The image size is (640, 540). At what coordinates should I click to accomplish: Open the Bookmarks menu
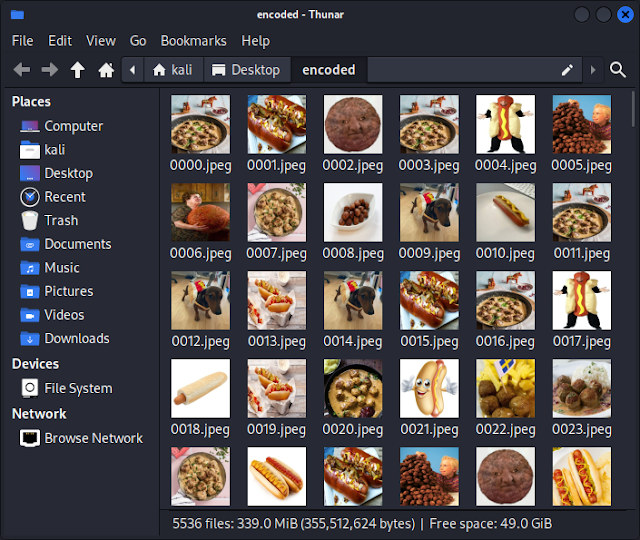point(193,41)
